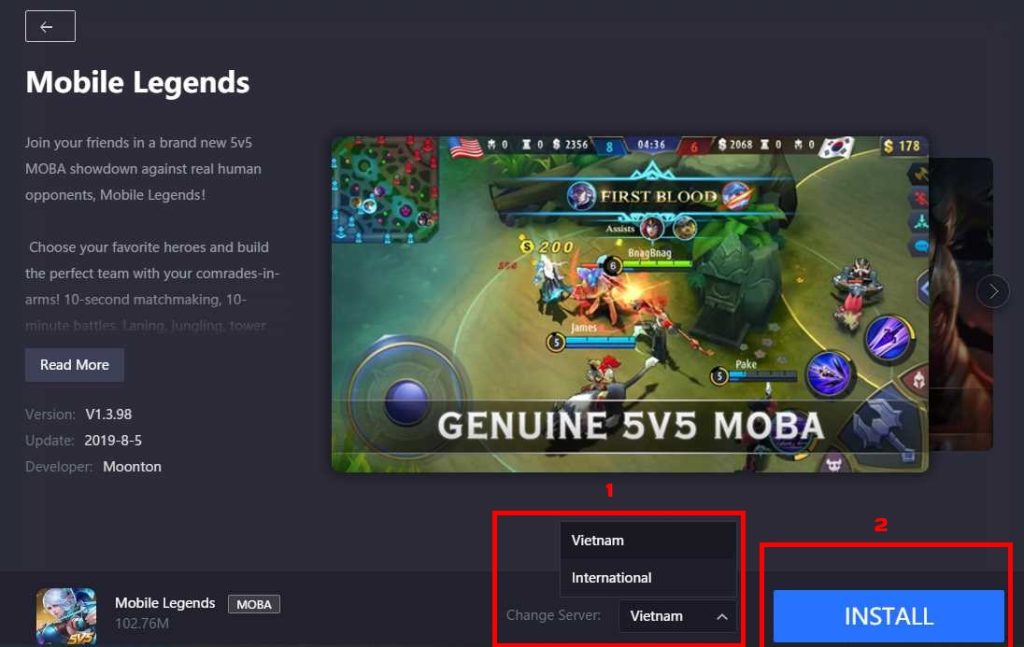Click the Read More button

(x=74, y=365)
